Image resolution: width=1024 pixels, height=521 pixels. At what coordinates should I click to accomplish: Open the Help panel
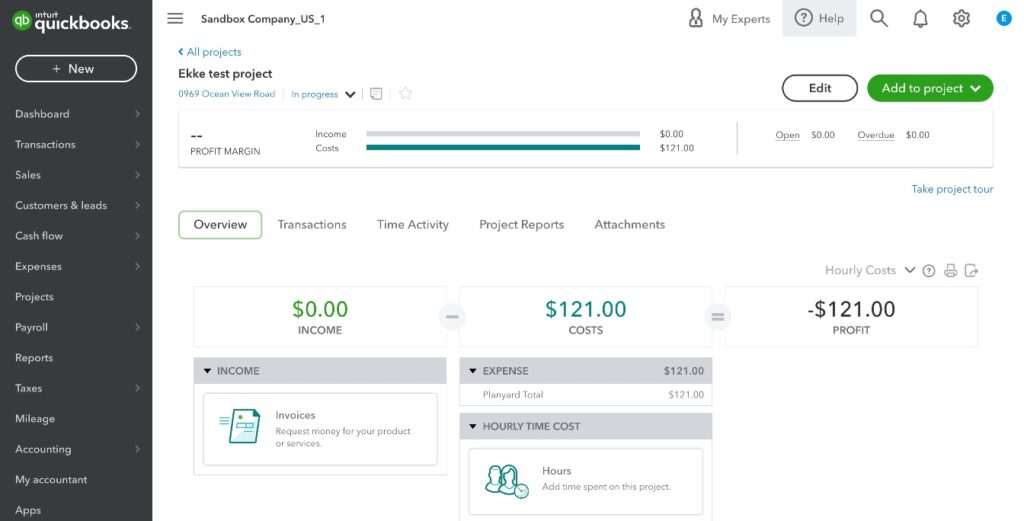point(819,18)
